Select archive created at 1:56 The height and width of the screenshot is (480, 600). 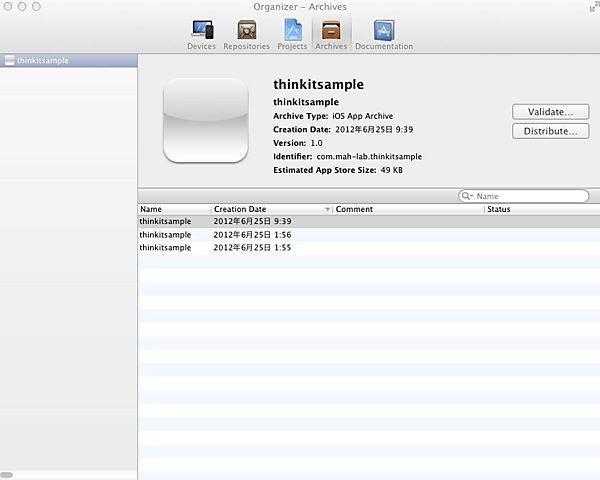pos(252,234)
